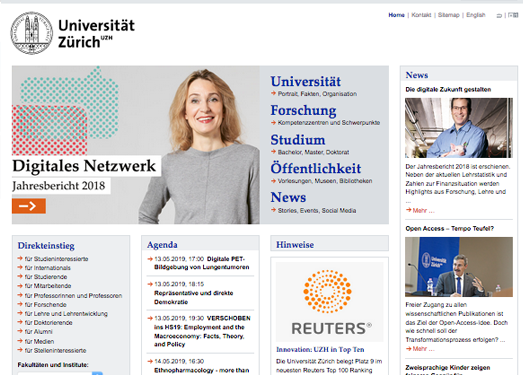
Task: Click the print icon in top-right corner
Action: tap(499, 15)
